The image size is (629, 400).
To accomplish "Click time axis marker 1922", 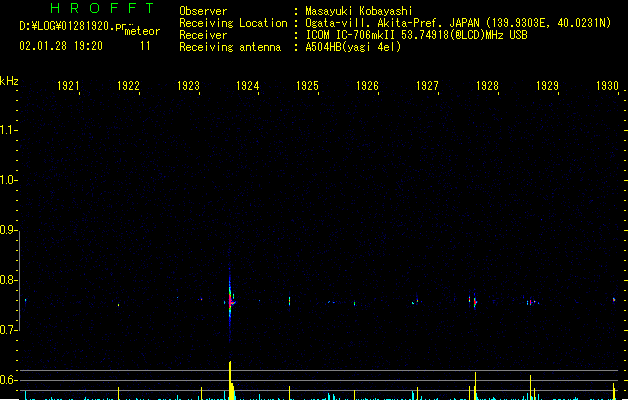I will point(128,86).
